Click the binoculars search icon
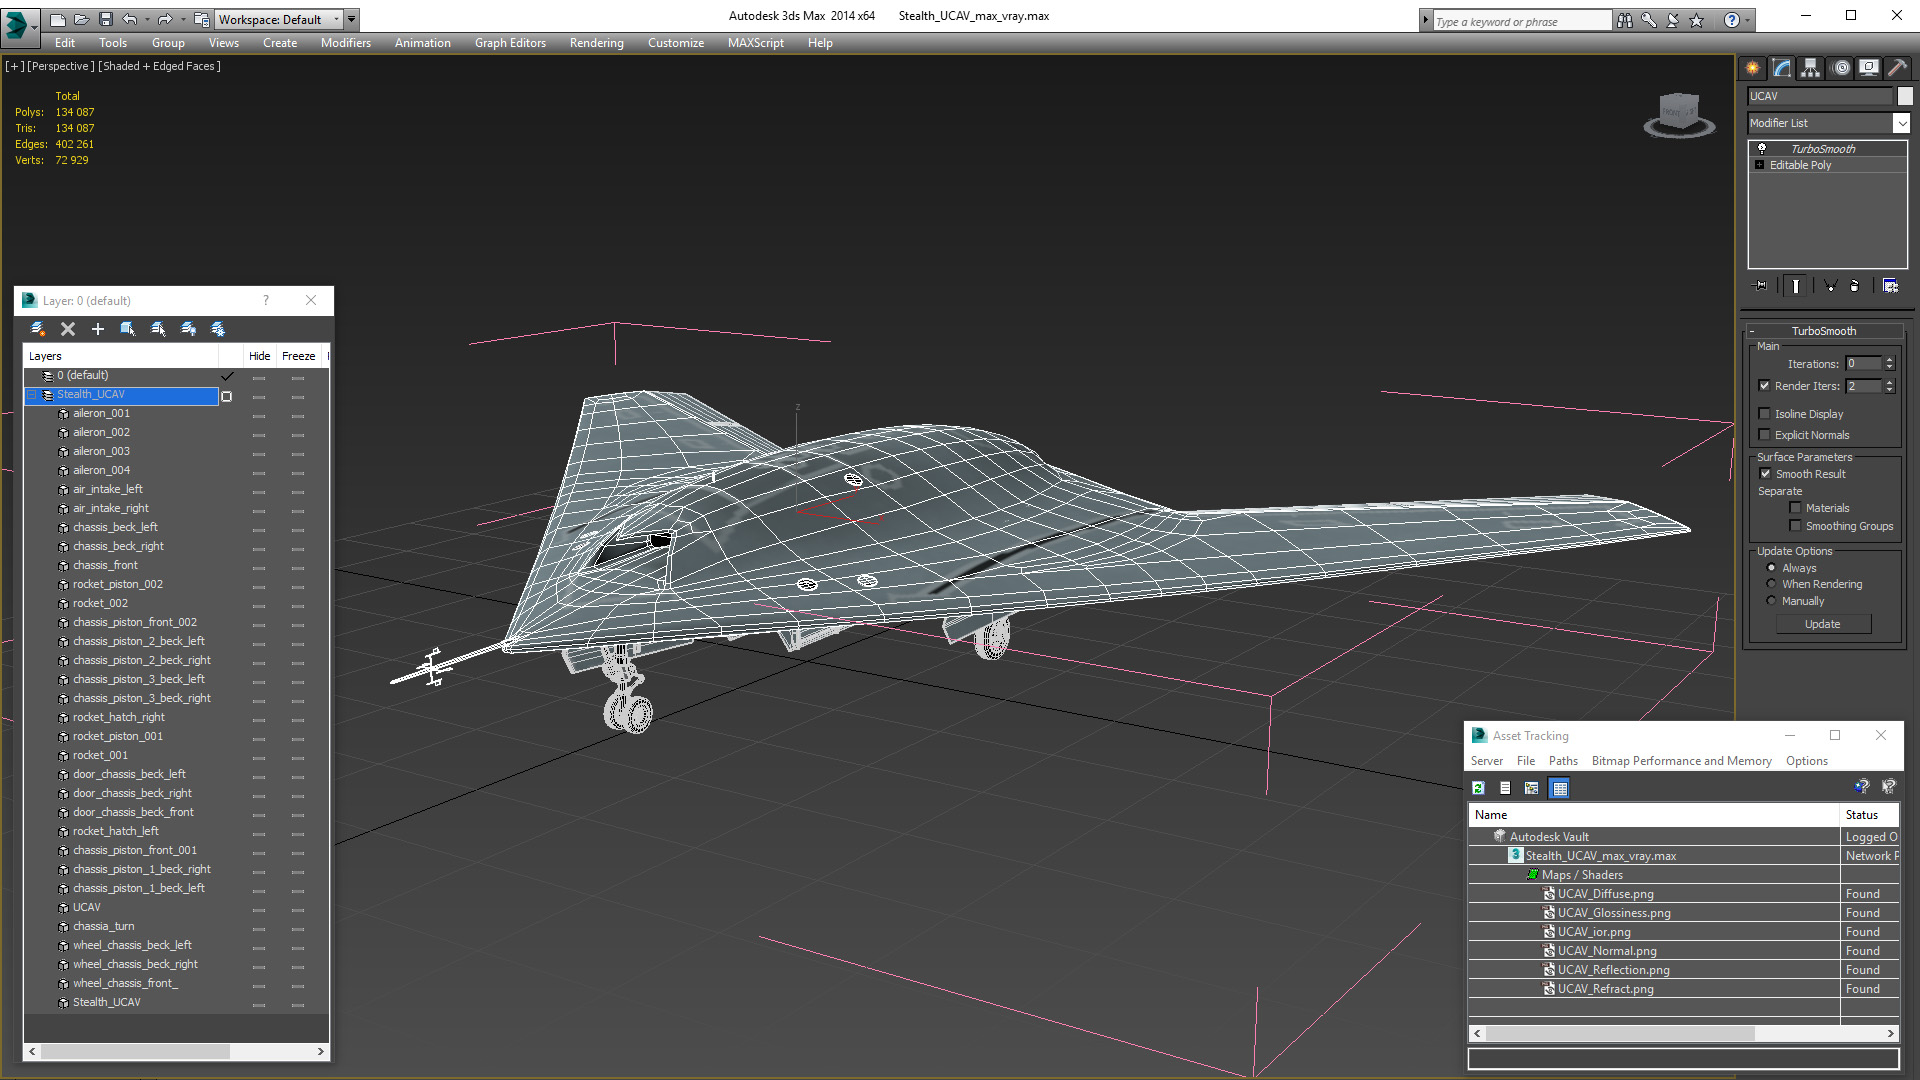 pos(1624,20)
